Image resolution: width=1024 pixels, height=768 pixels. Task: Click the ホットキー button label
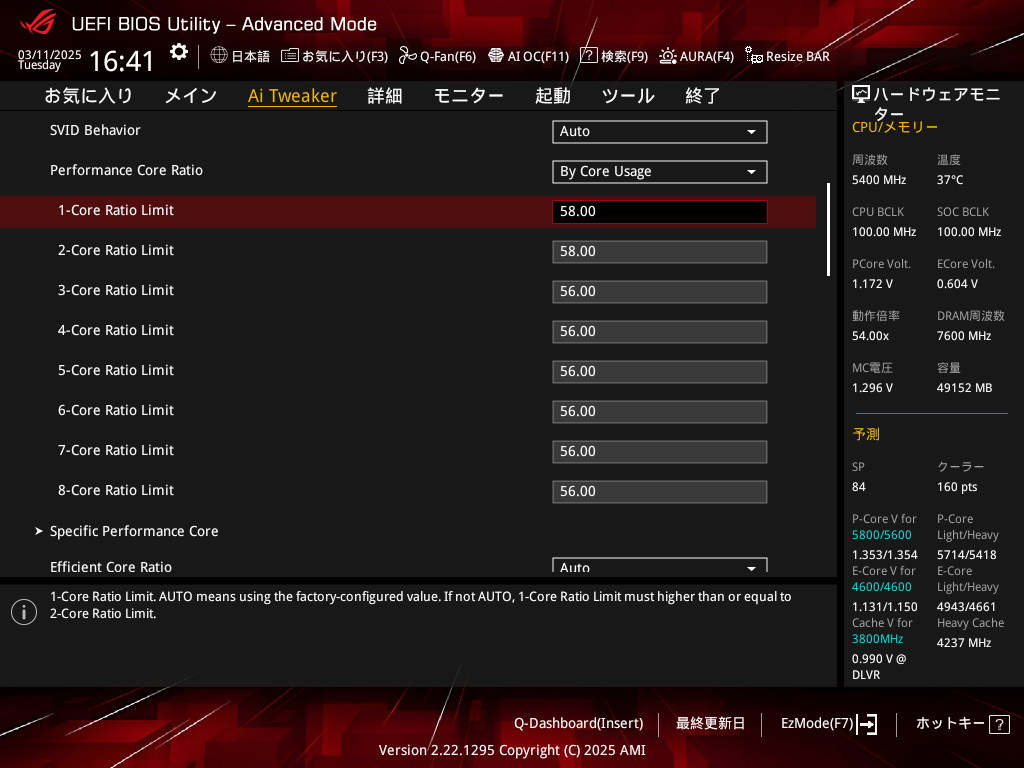[950, 724]
